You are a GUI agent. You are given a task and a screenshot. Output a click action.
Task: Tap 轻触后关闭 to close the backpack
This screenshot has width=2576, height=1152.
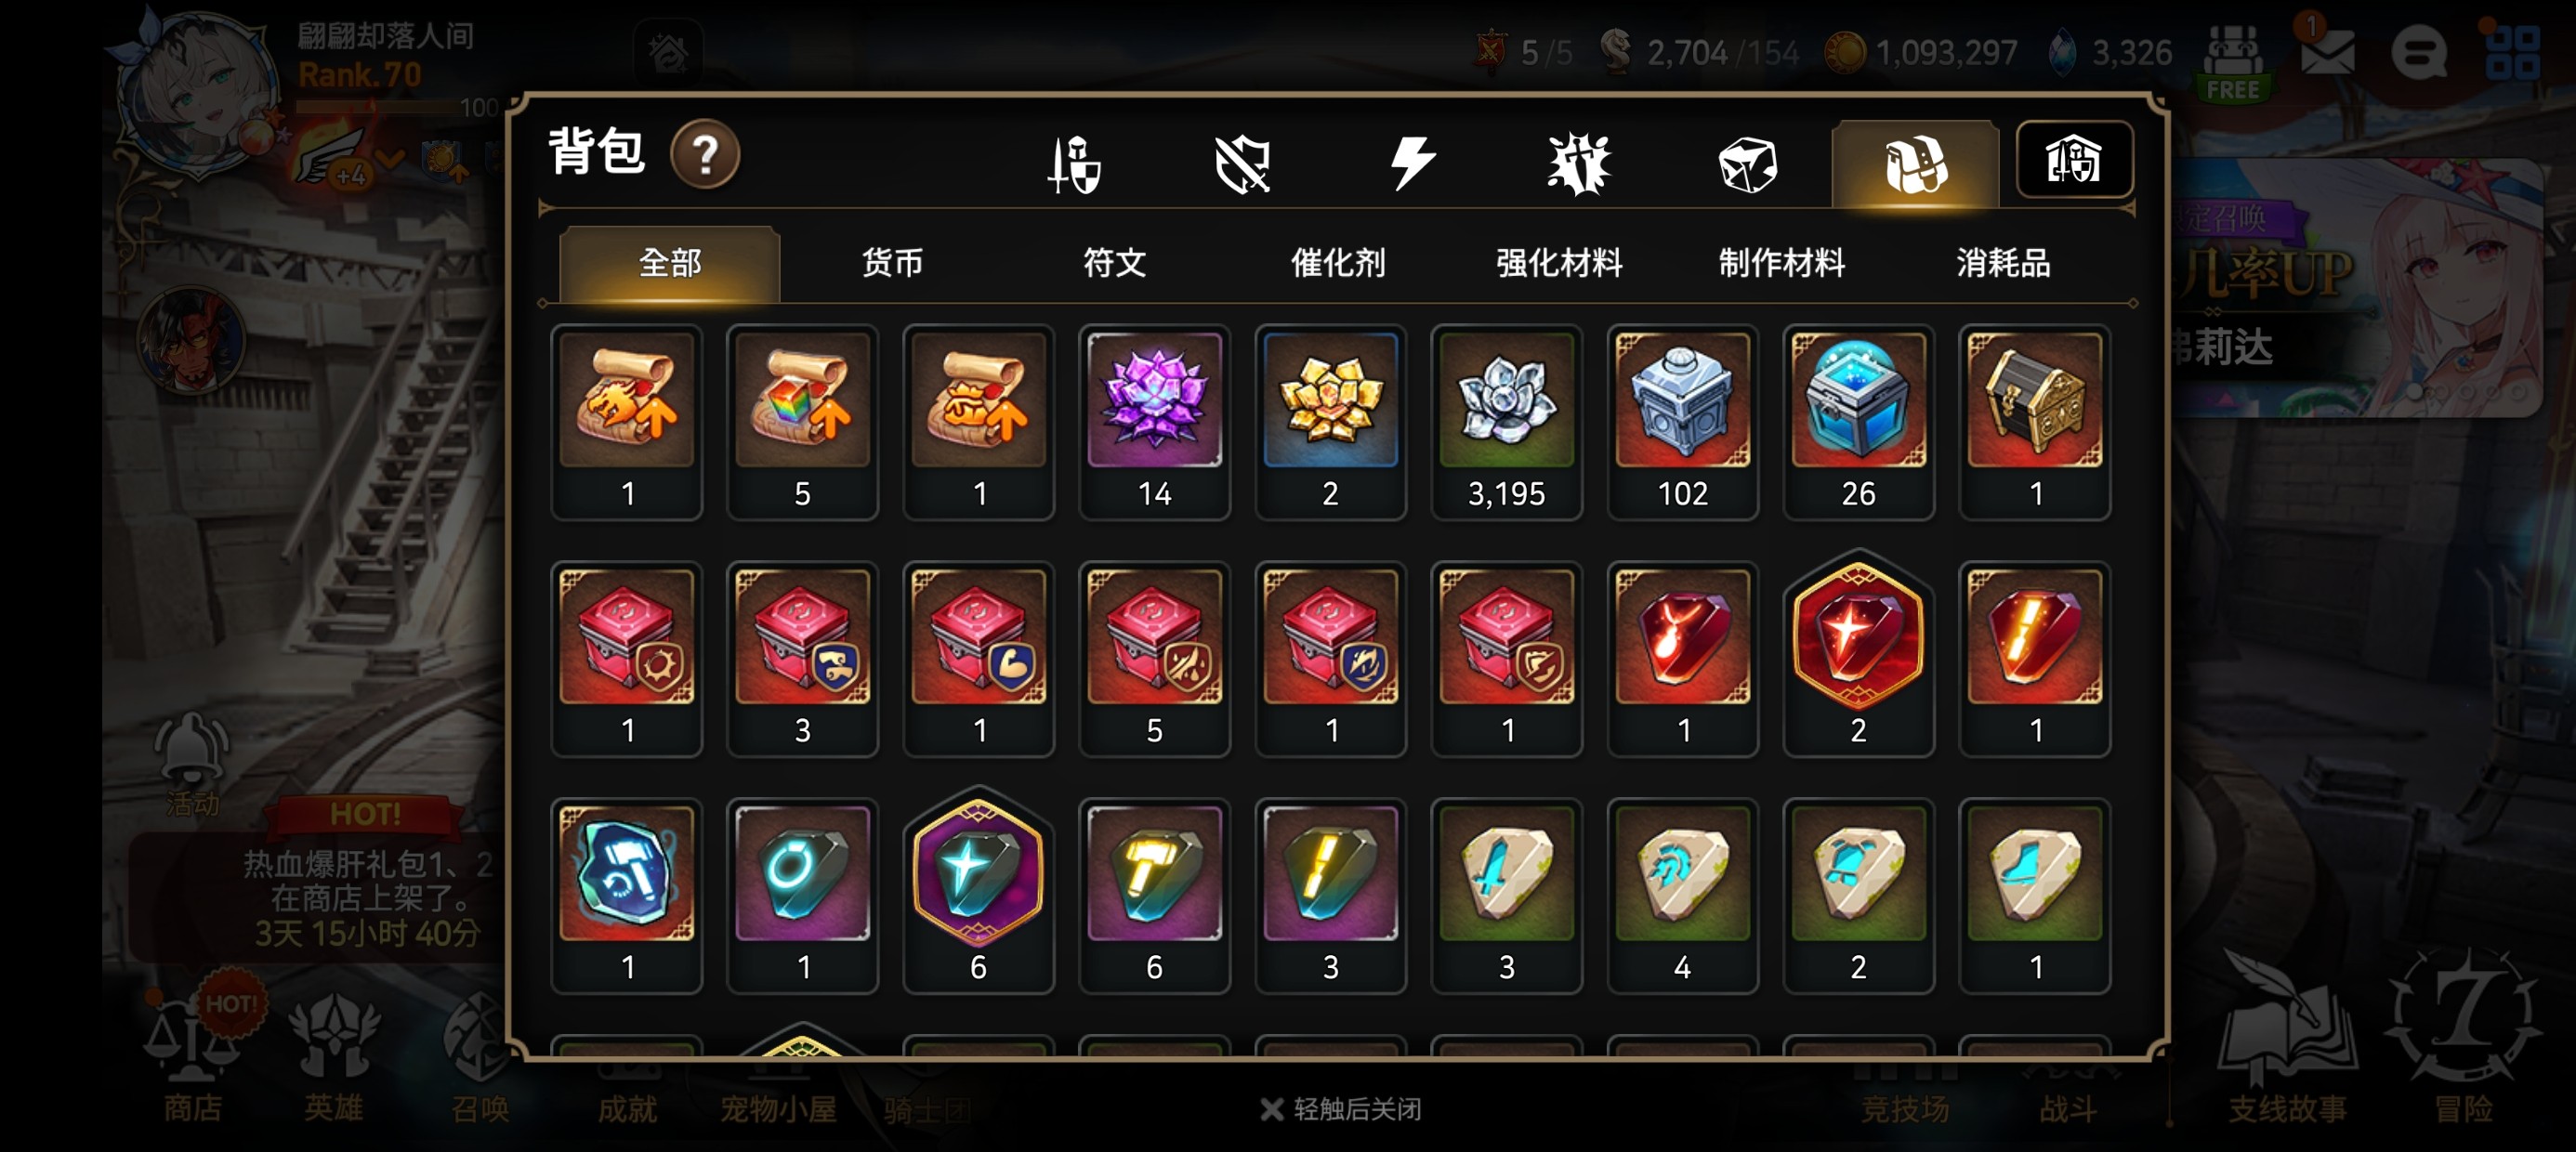click(1340, 1109)
